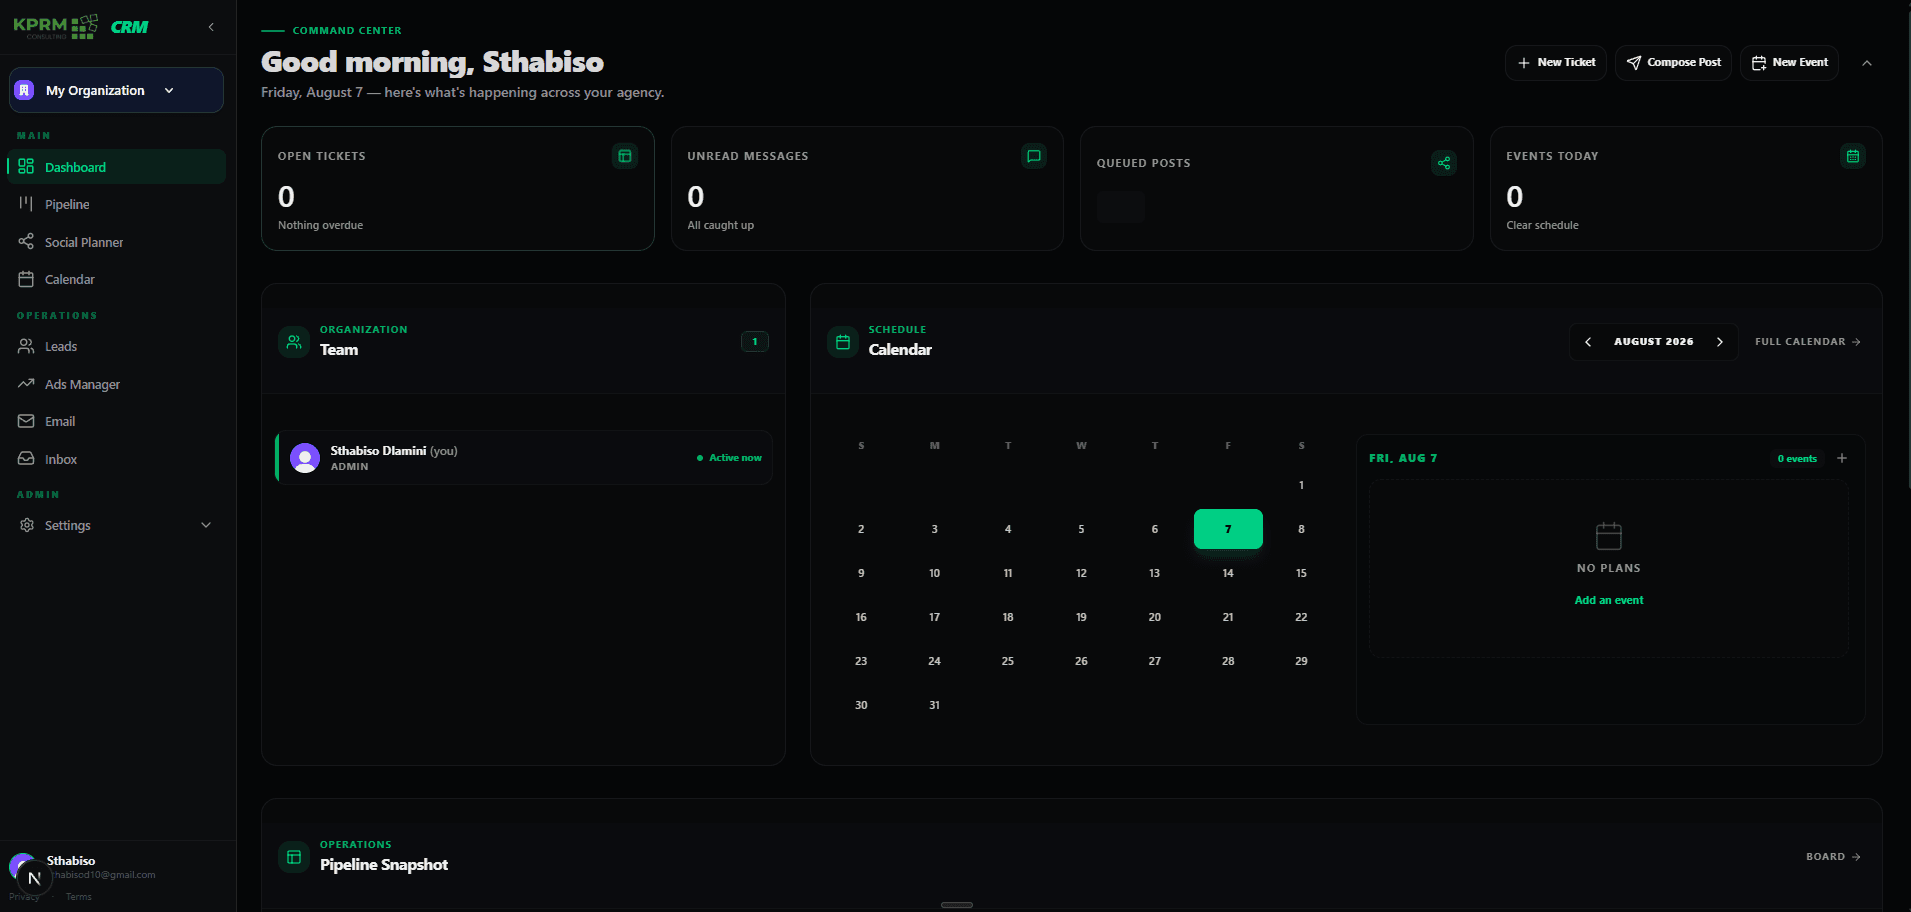Click the New Ticket button

coord(1556,62)
